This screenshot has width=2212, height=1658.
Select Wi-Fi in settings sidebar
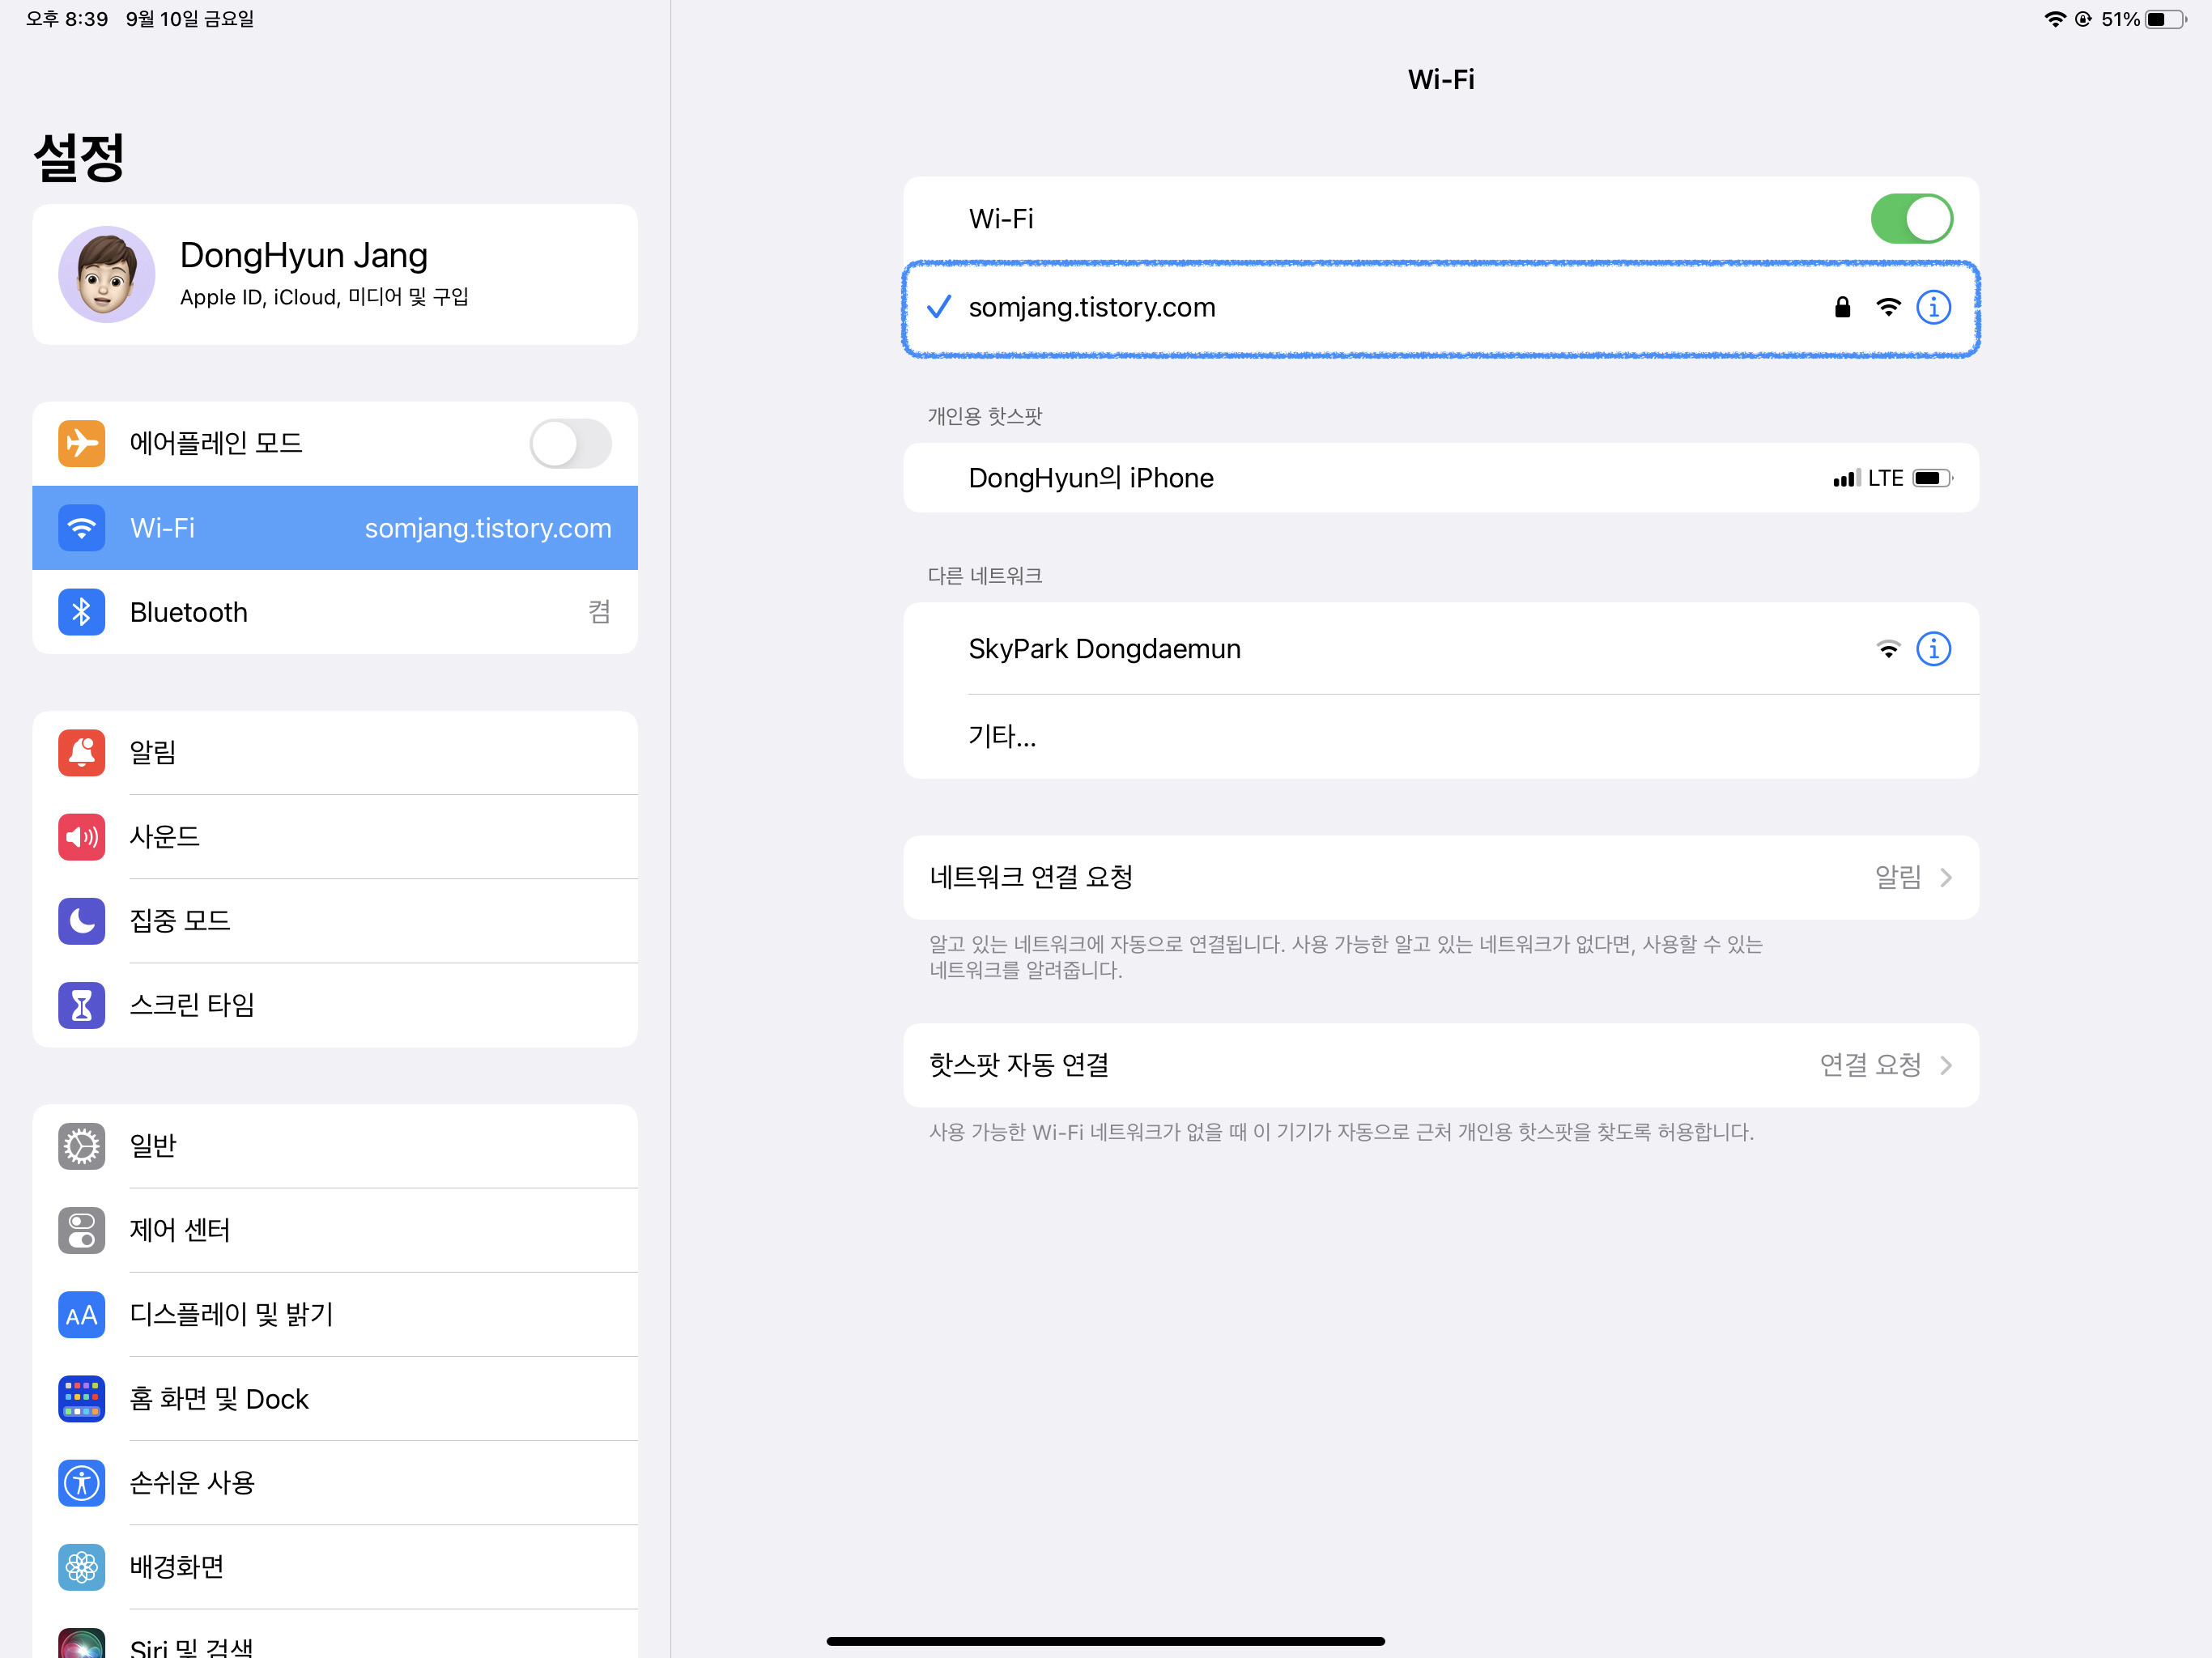(335, 528)
